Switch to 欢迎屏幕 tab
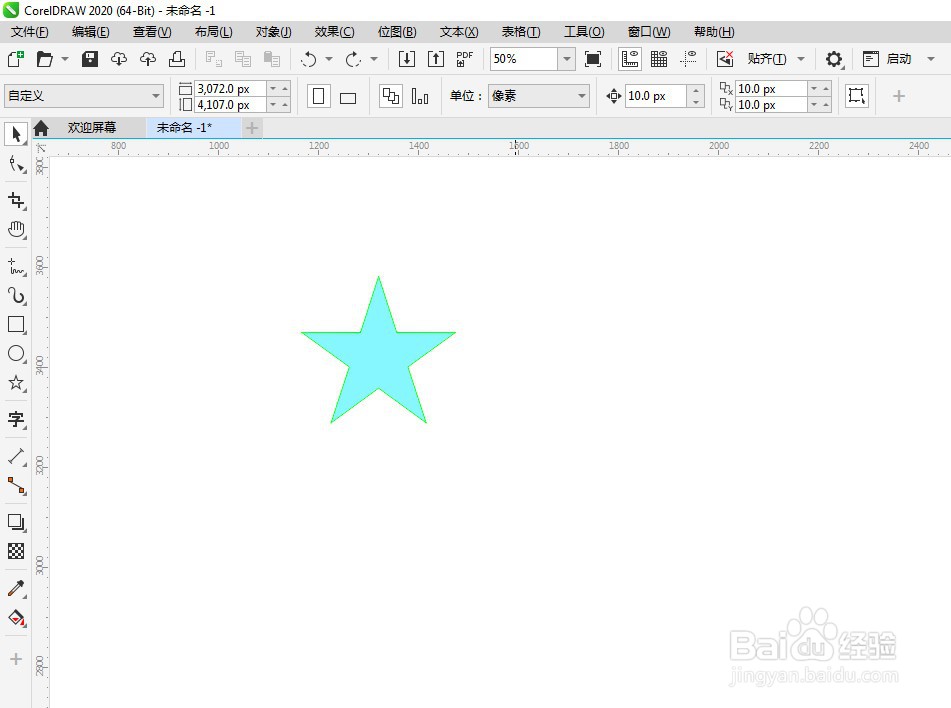Viewport: 951px width, 708px height. click(x=92, y=127)
